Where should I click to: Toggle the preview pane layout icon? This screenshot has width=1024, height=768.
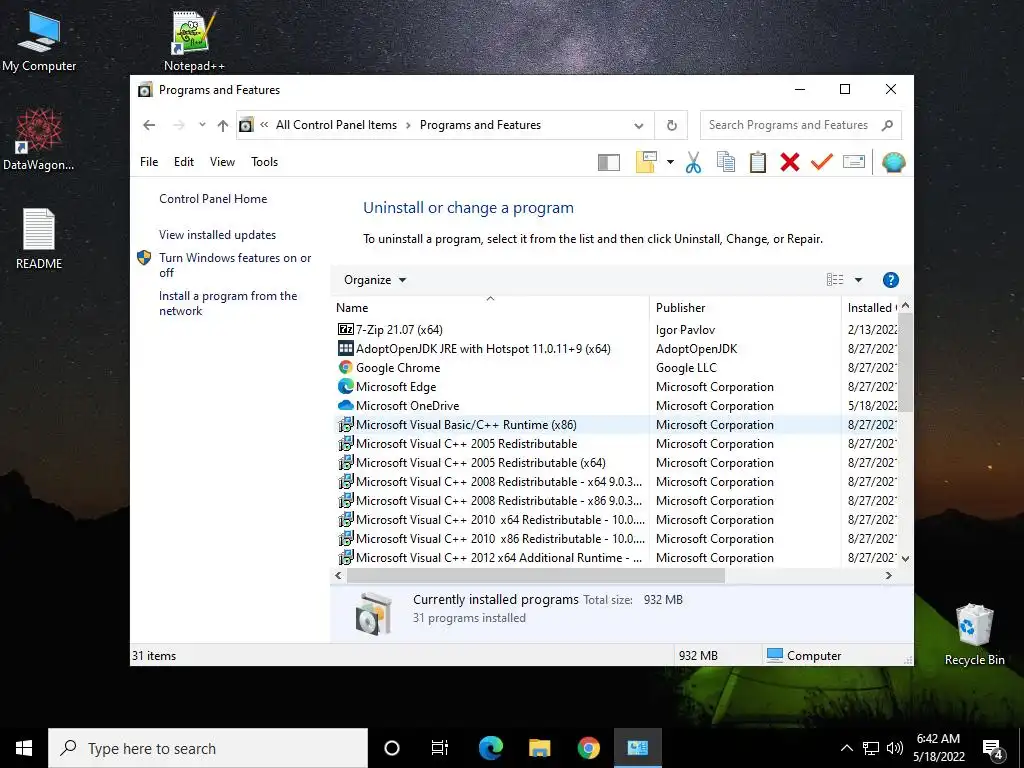tap(609, 163)
